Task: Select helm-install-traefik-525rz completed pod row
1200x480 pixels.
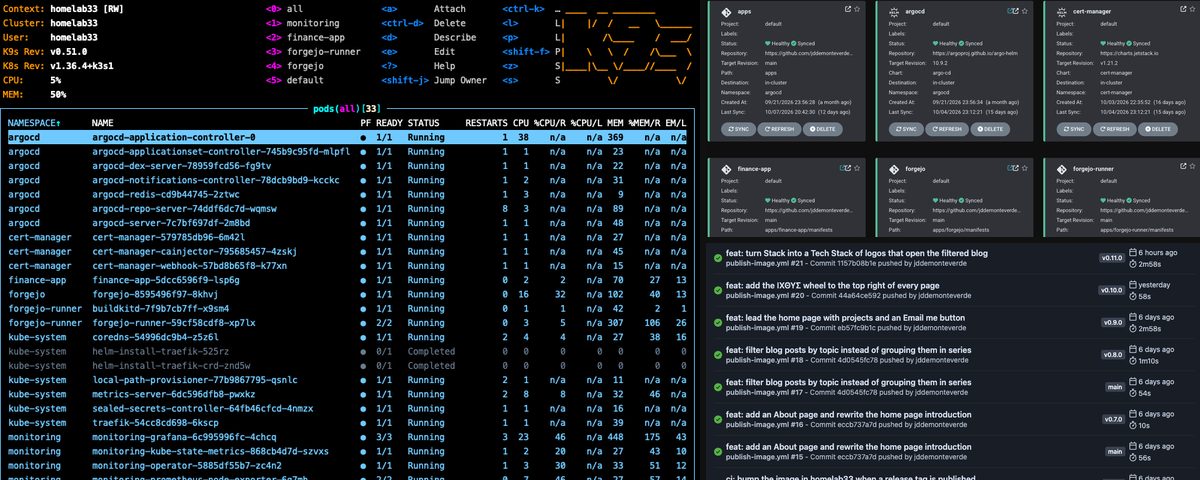Action: point(346,352)
